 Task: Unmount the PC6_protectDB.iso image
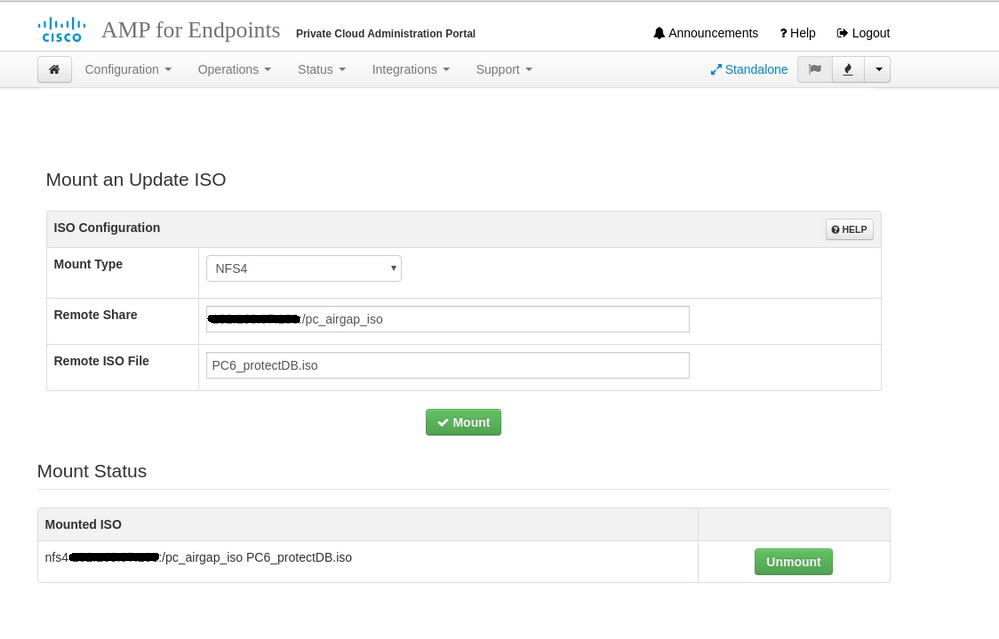793,562
